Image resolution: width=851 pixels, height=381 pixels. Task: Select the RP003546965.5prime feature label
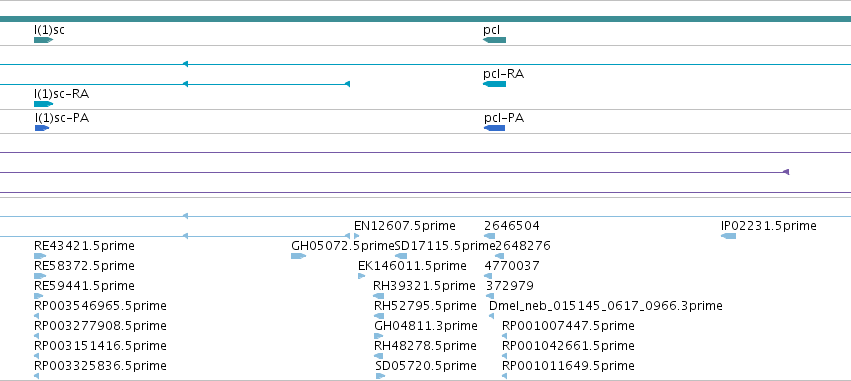click(x=100, y=306)
